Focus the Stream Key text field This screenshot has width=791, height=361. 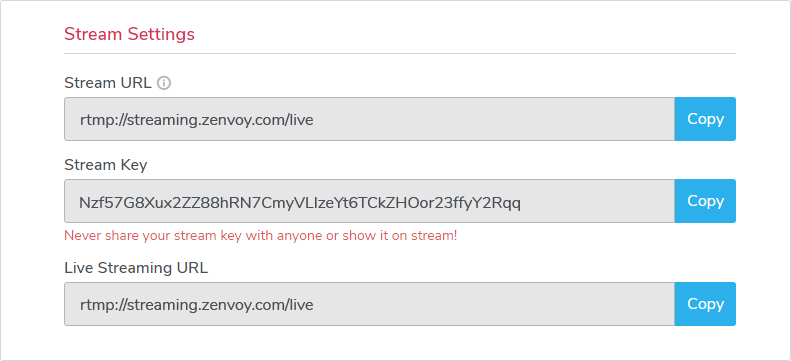(x=369, y=201)
